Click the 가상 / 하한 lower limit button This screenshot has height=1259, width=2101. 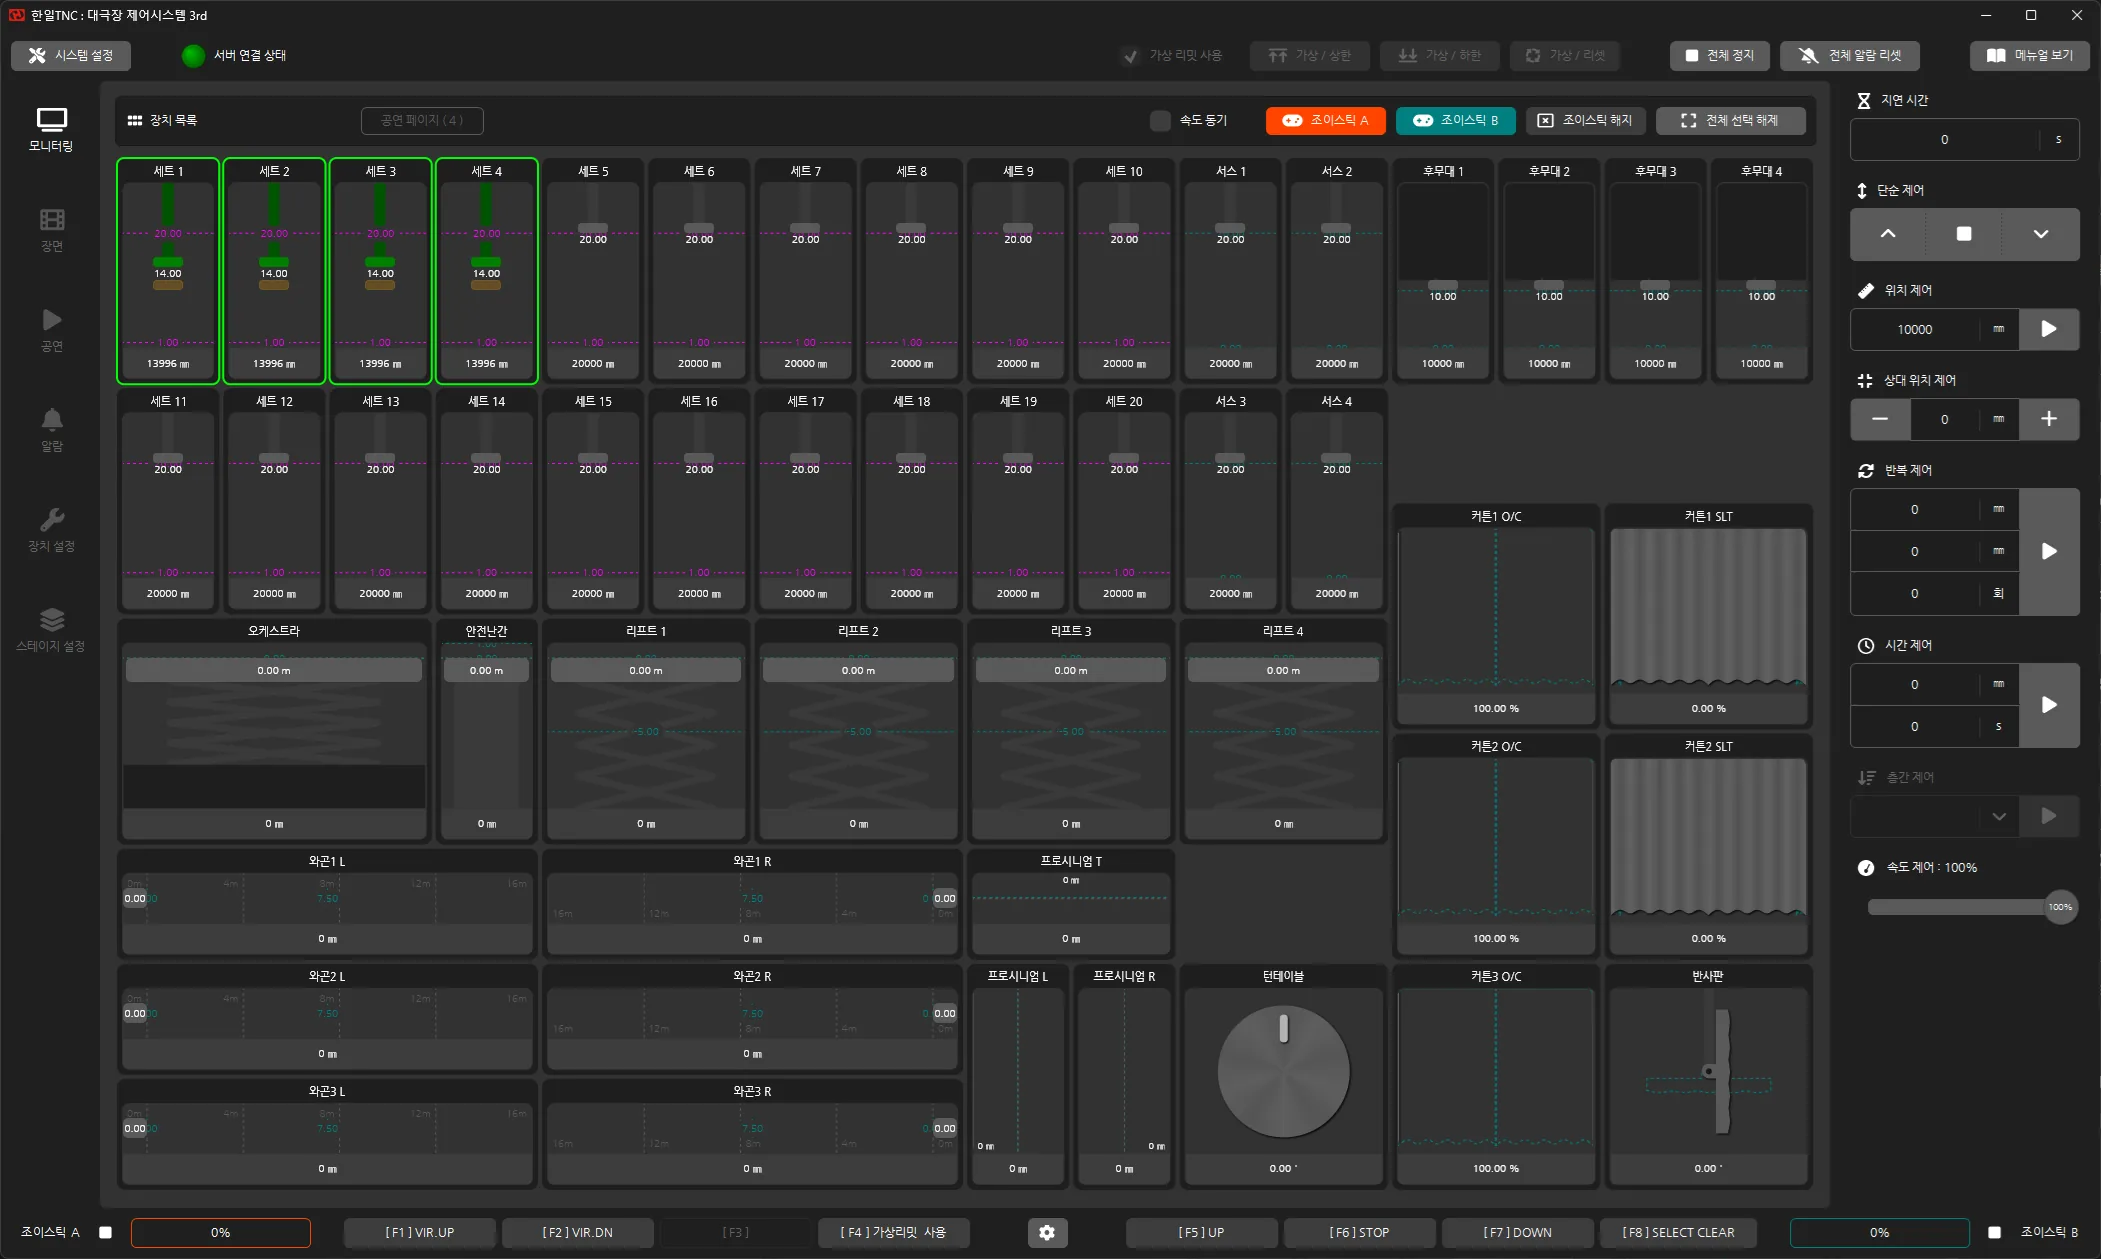click(x=1439, y=55)
